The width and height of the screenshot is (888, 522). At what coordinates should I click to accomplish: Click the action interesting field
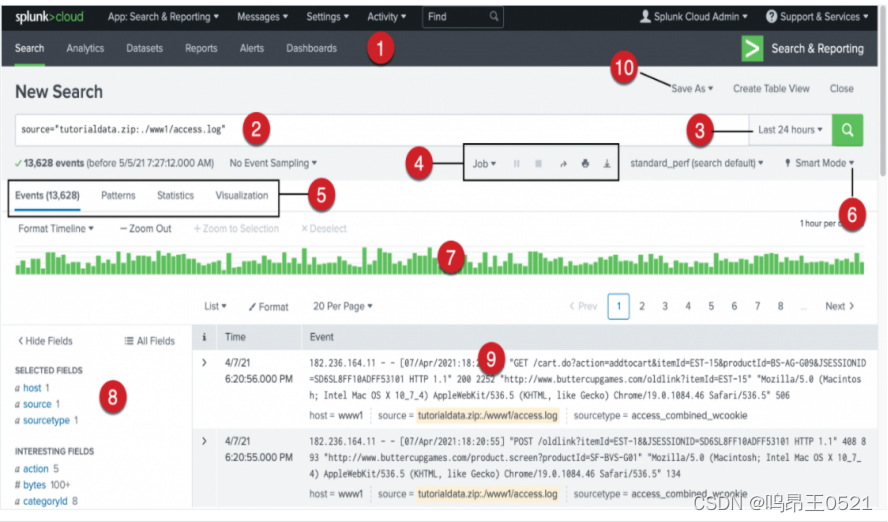click(x=36, y=469)
